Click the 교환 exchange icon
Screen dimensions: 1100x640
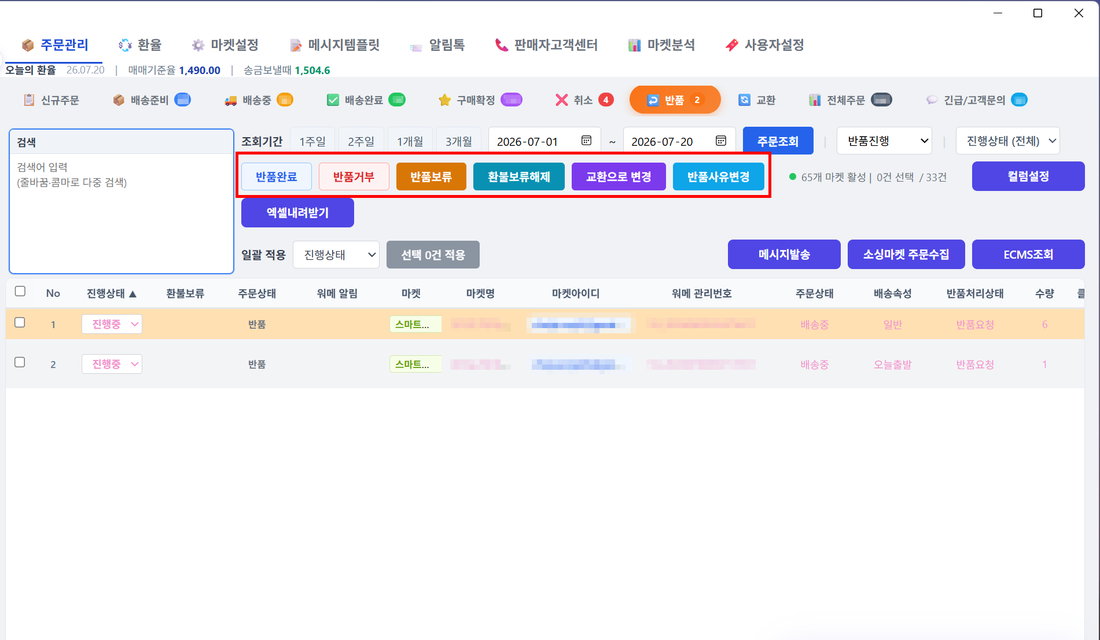tap(744, 100)
